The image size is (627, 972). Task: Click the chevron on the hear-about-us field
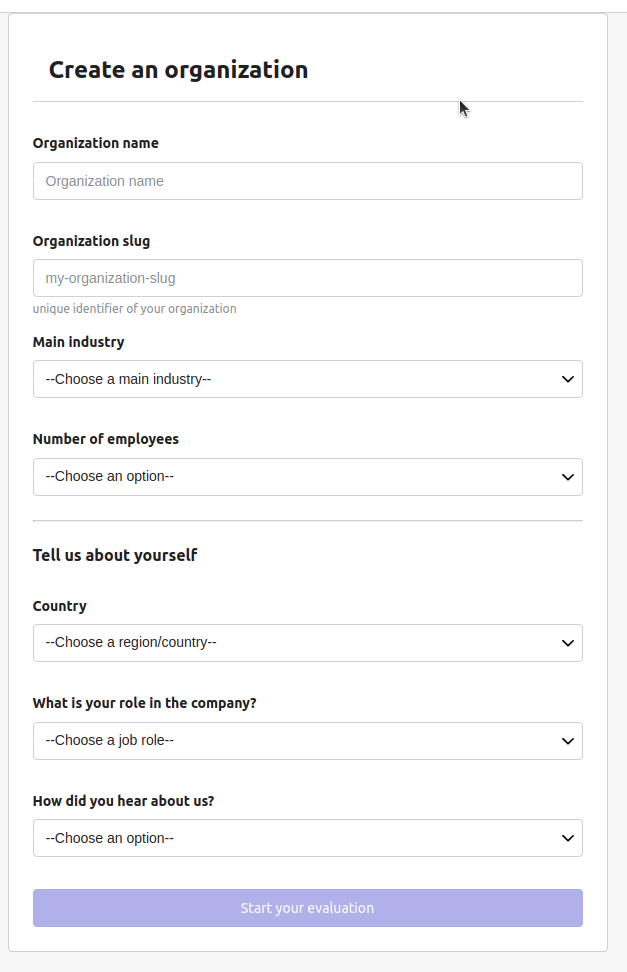pyautogui.click(x=567, y=838)
